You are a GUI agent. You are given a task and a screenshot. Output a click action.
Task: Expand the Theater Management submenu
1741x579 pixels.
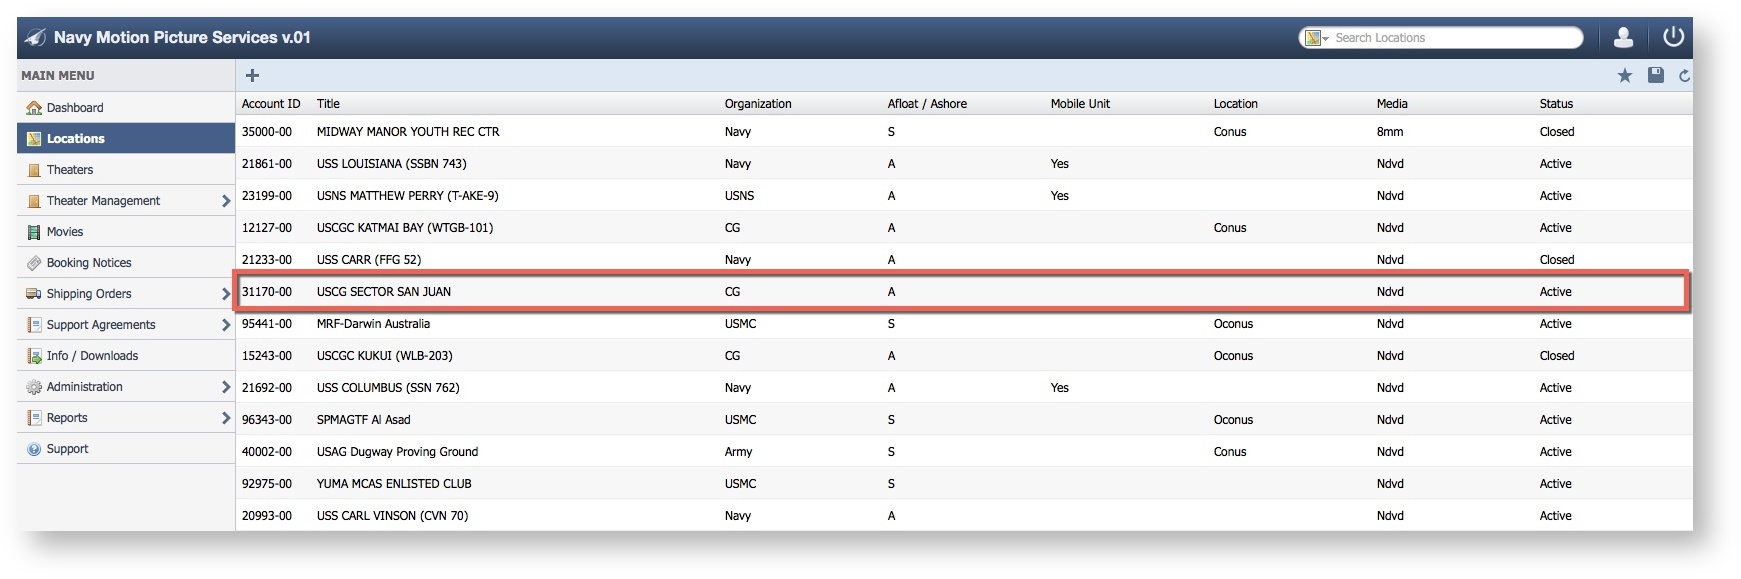(x=225, y=201)
